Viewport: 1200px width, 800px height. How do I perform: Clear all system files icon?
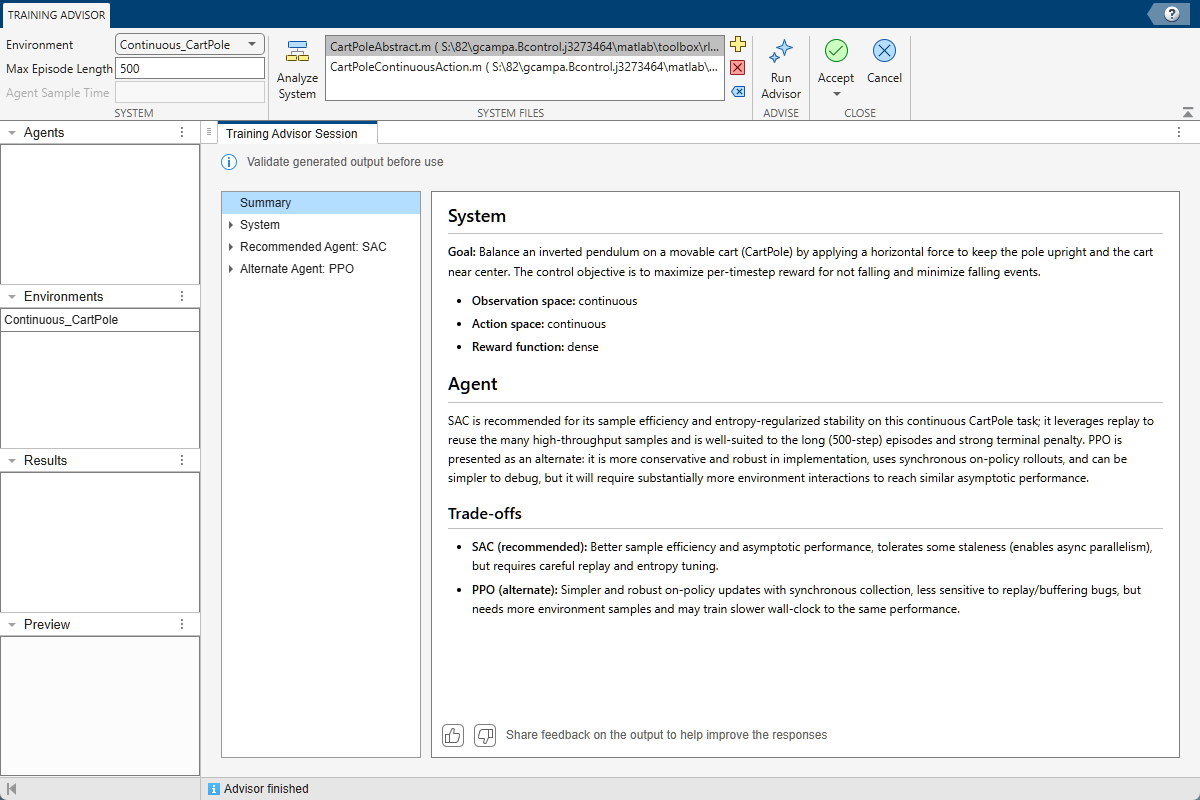click(x=738, y=92)
